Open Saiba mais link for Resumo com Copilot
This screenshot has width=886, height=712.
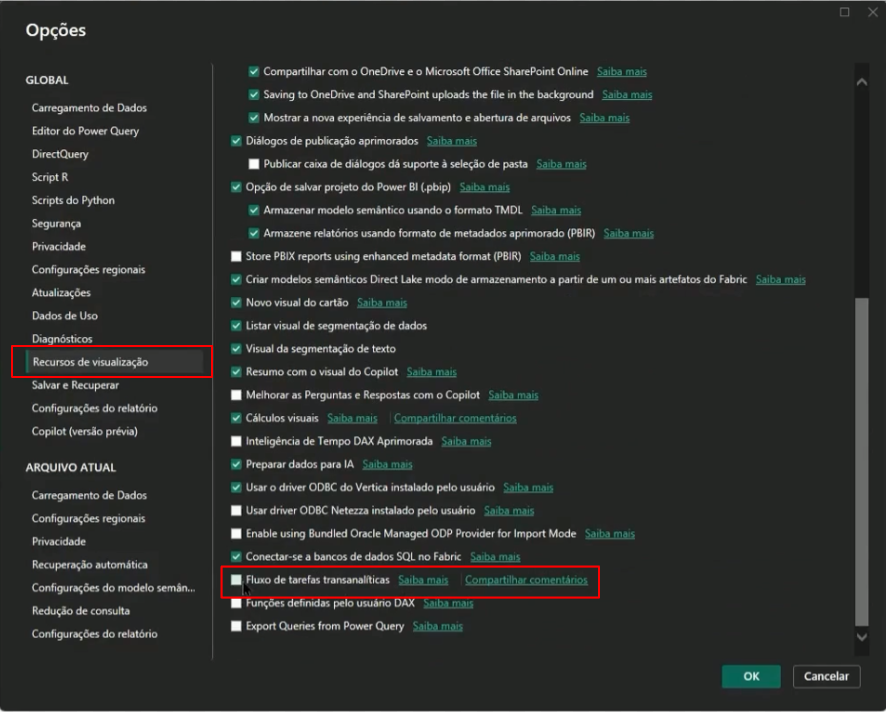(432, 372)
